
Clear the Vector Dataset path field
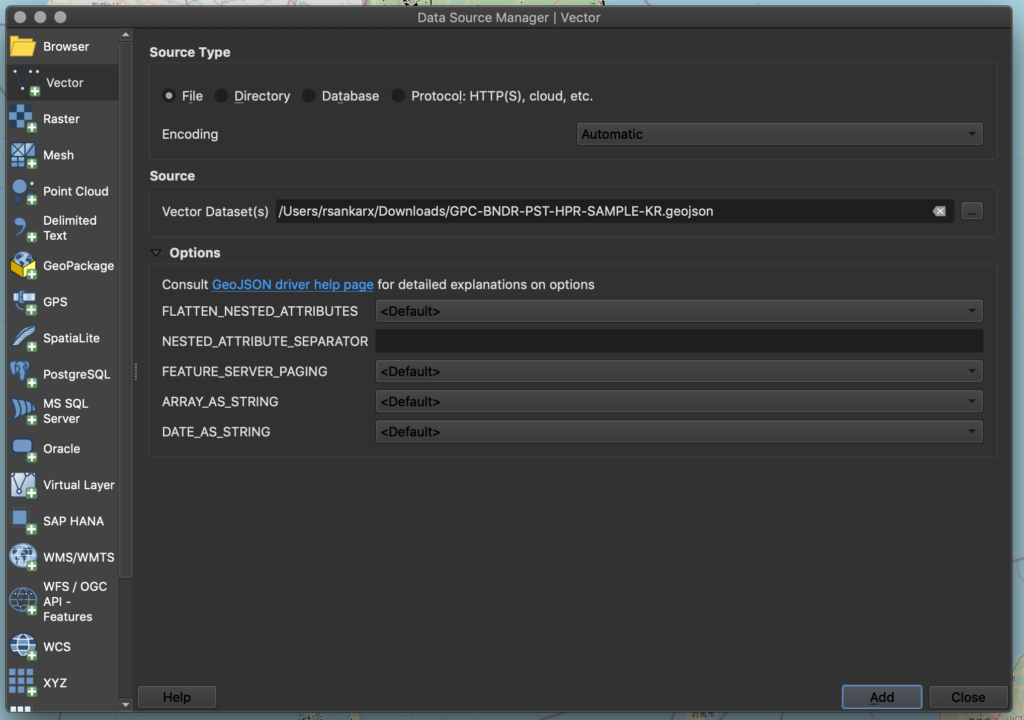[x=938, y=211]
